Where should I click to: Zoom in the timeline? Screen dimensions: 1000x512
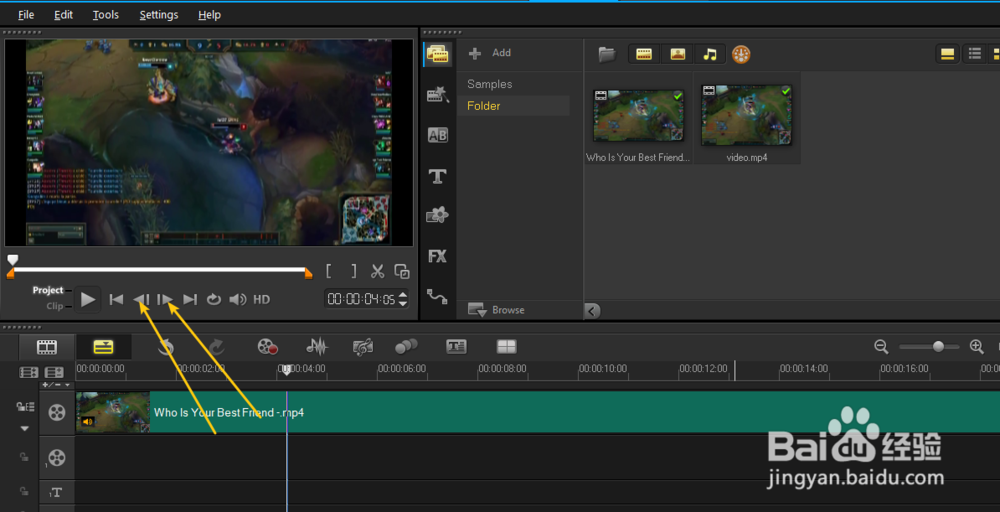976,347
